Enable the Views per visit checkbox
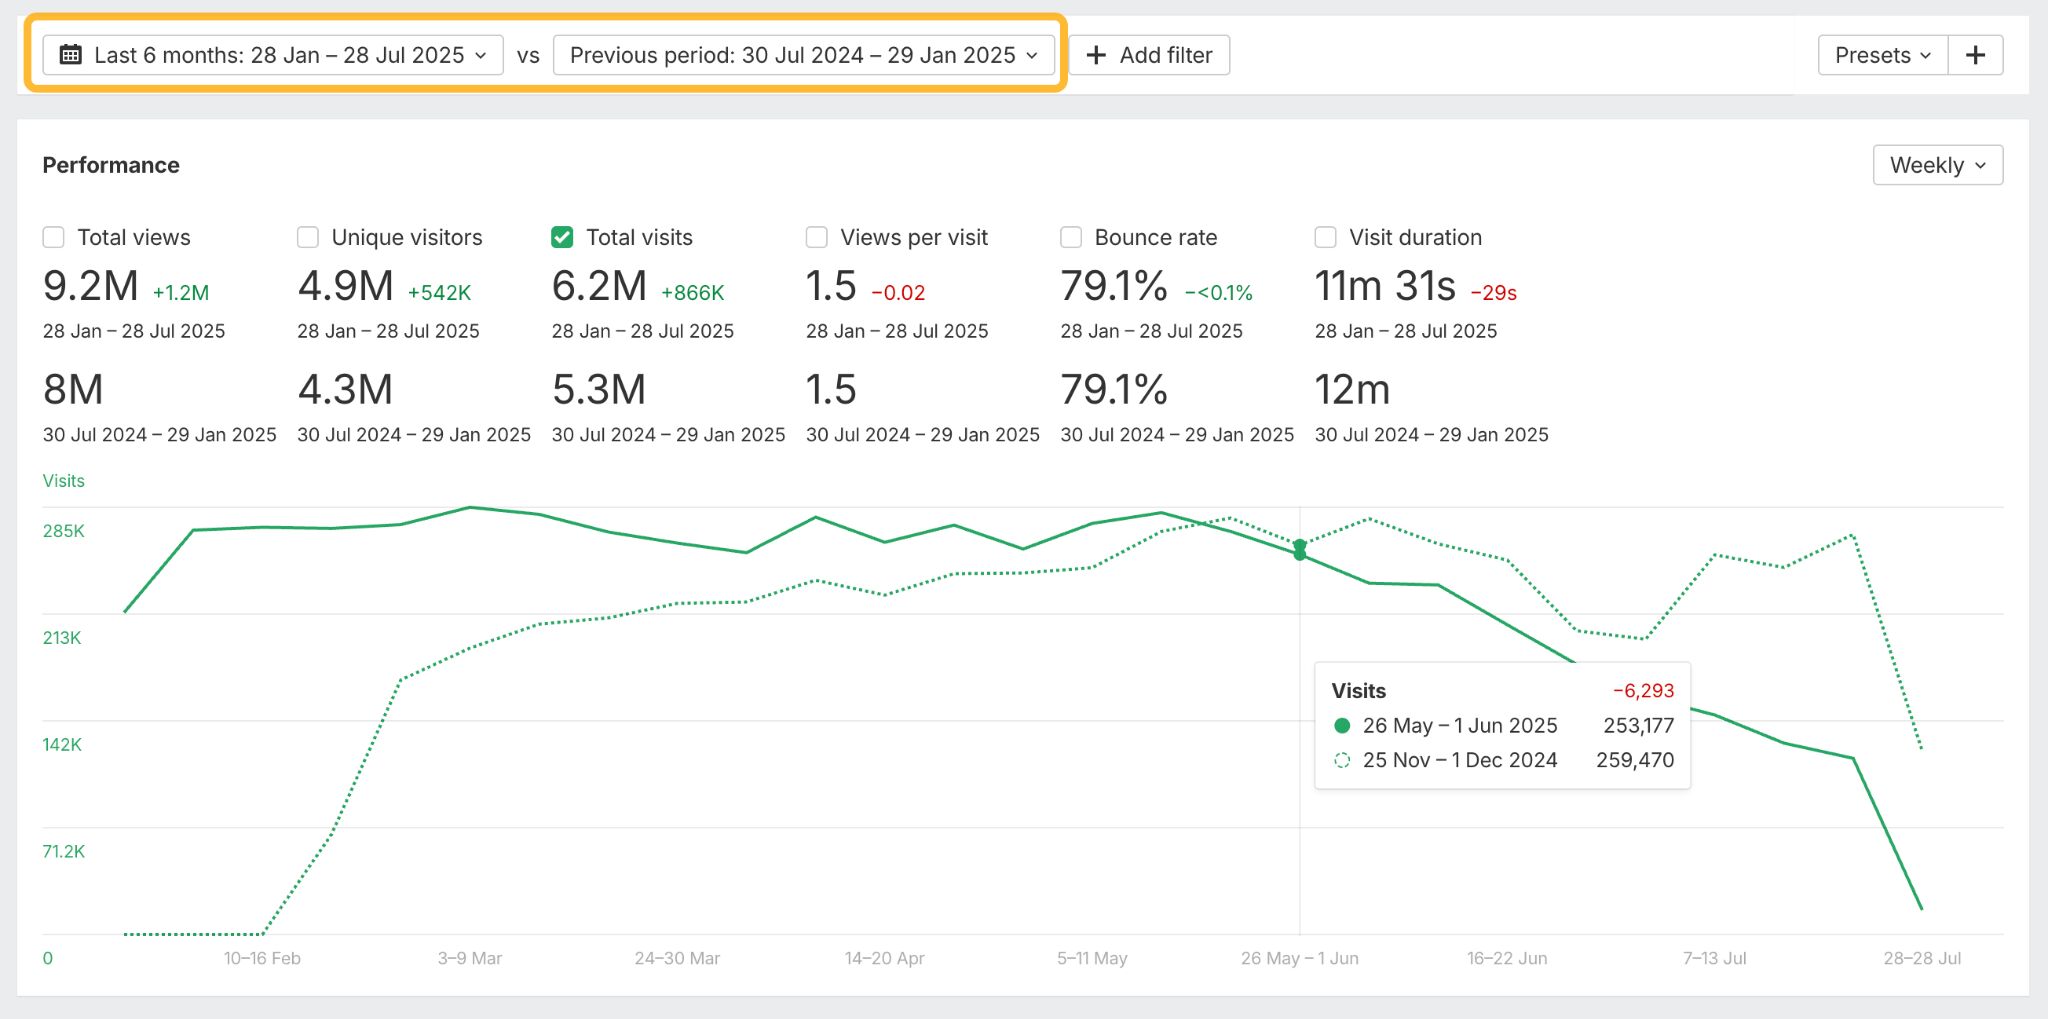 [x=816, y=237]
